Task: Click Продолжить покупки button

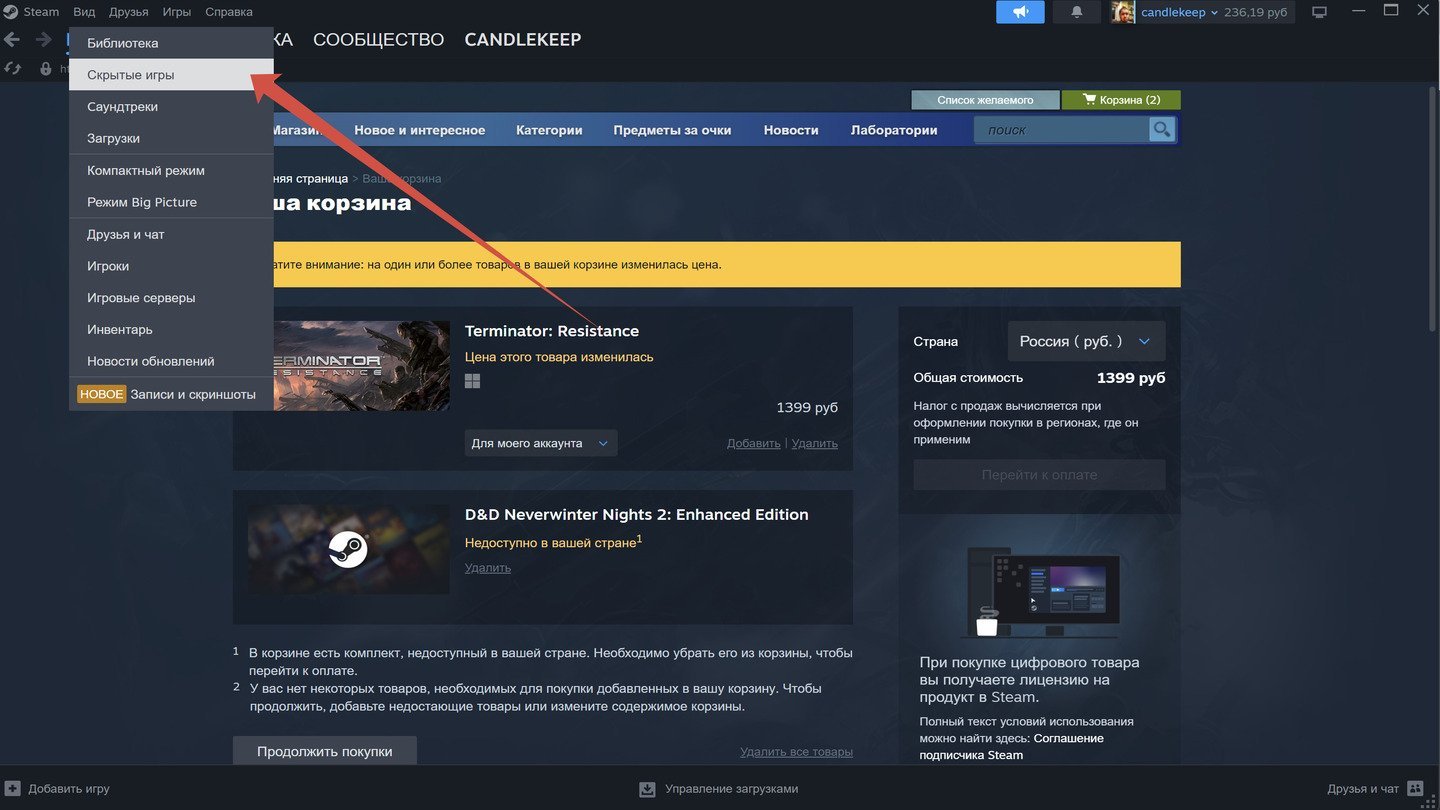Action: 325,751
